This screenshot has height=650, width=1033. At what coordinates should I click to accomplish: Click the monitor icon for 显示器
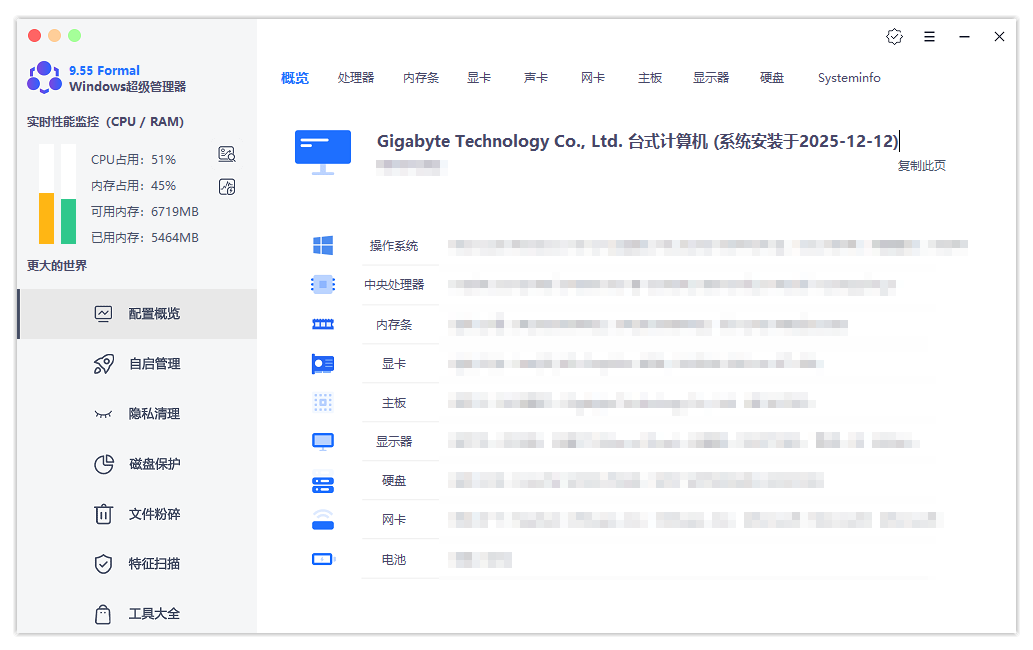[x=323, y=441]
